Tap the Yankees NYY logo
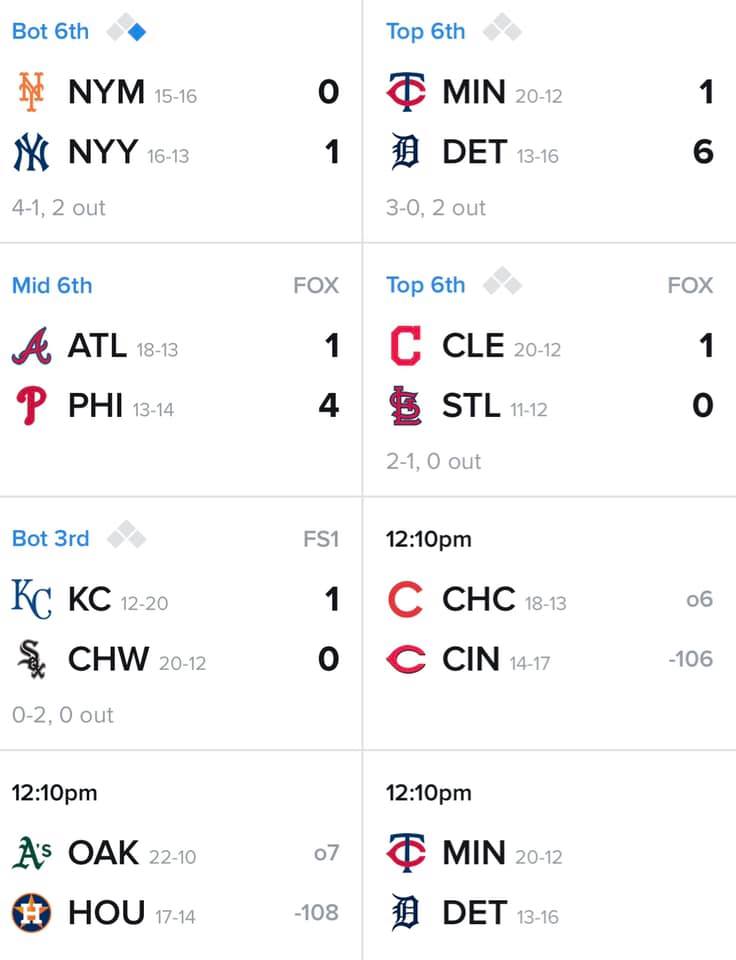 (x=31, y=152)
